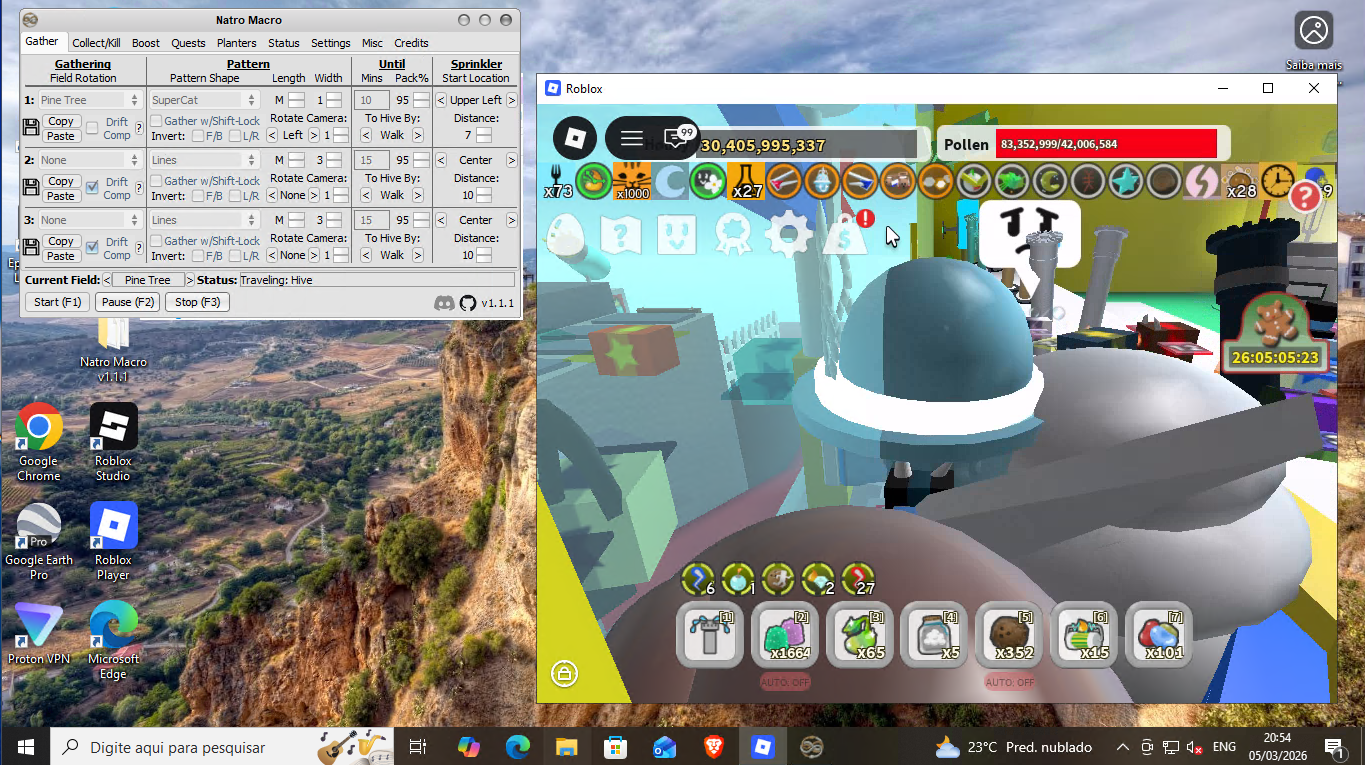Screen dimensions: 1365x765
Task: Disable Drift Comp for gathering field 2
Action: (92, 187)
